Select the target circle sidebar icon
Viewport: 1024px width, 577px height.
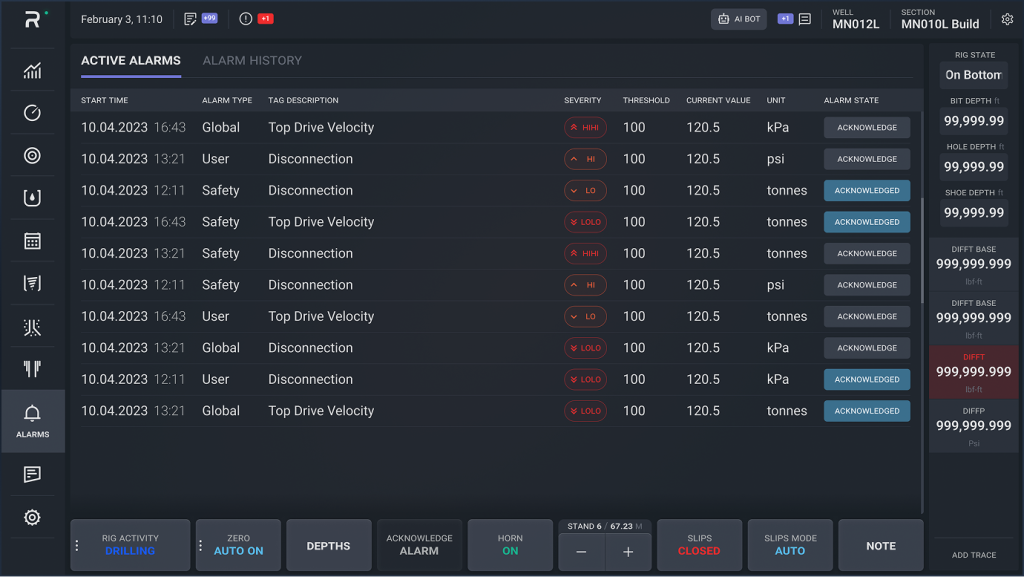[32, 155]
